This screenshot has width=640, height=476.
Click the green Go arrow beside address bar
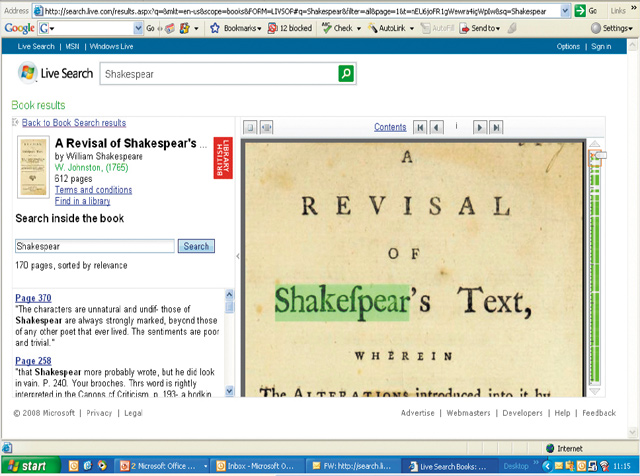coord(580,11)
